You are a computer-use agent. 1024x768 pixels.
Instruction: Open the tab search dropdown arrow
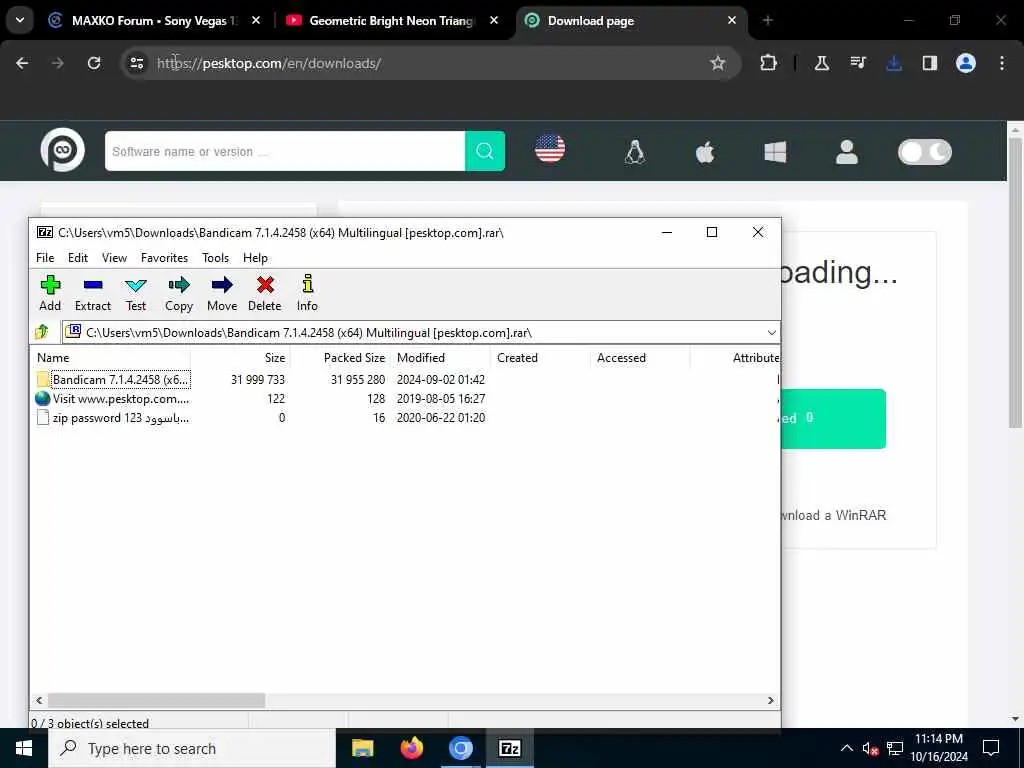click(x=20, y=20)
